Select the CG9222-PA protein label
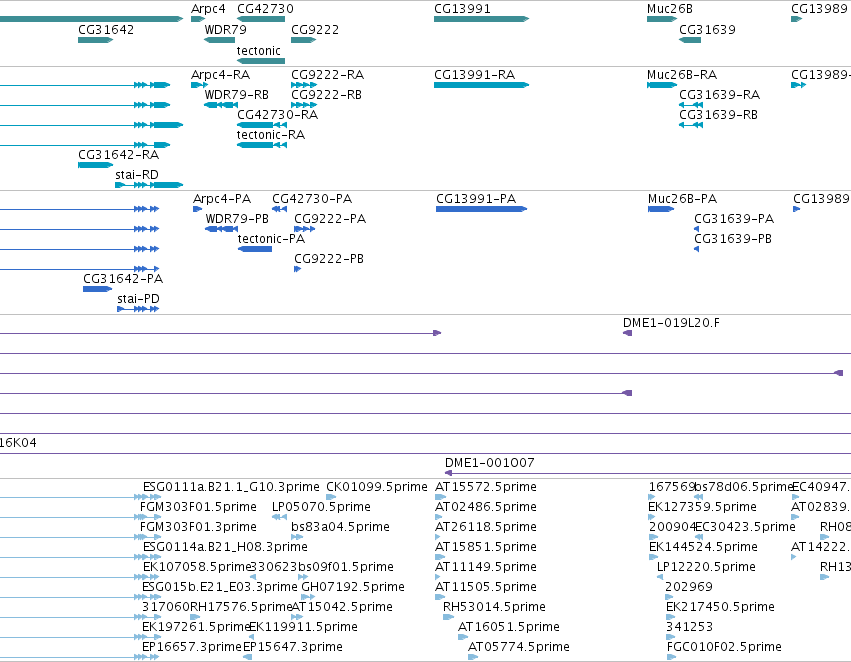Image resolution: width=851 pixels, height=662 pixels. tap(330, 219)
